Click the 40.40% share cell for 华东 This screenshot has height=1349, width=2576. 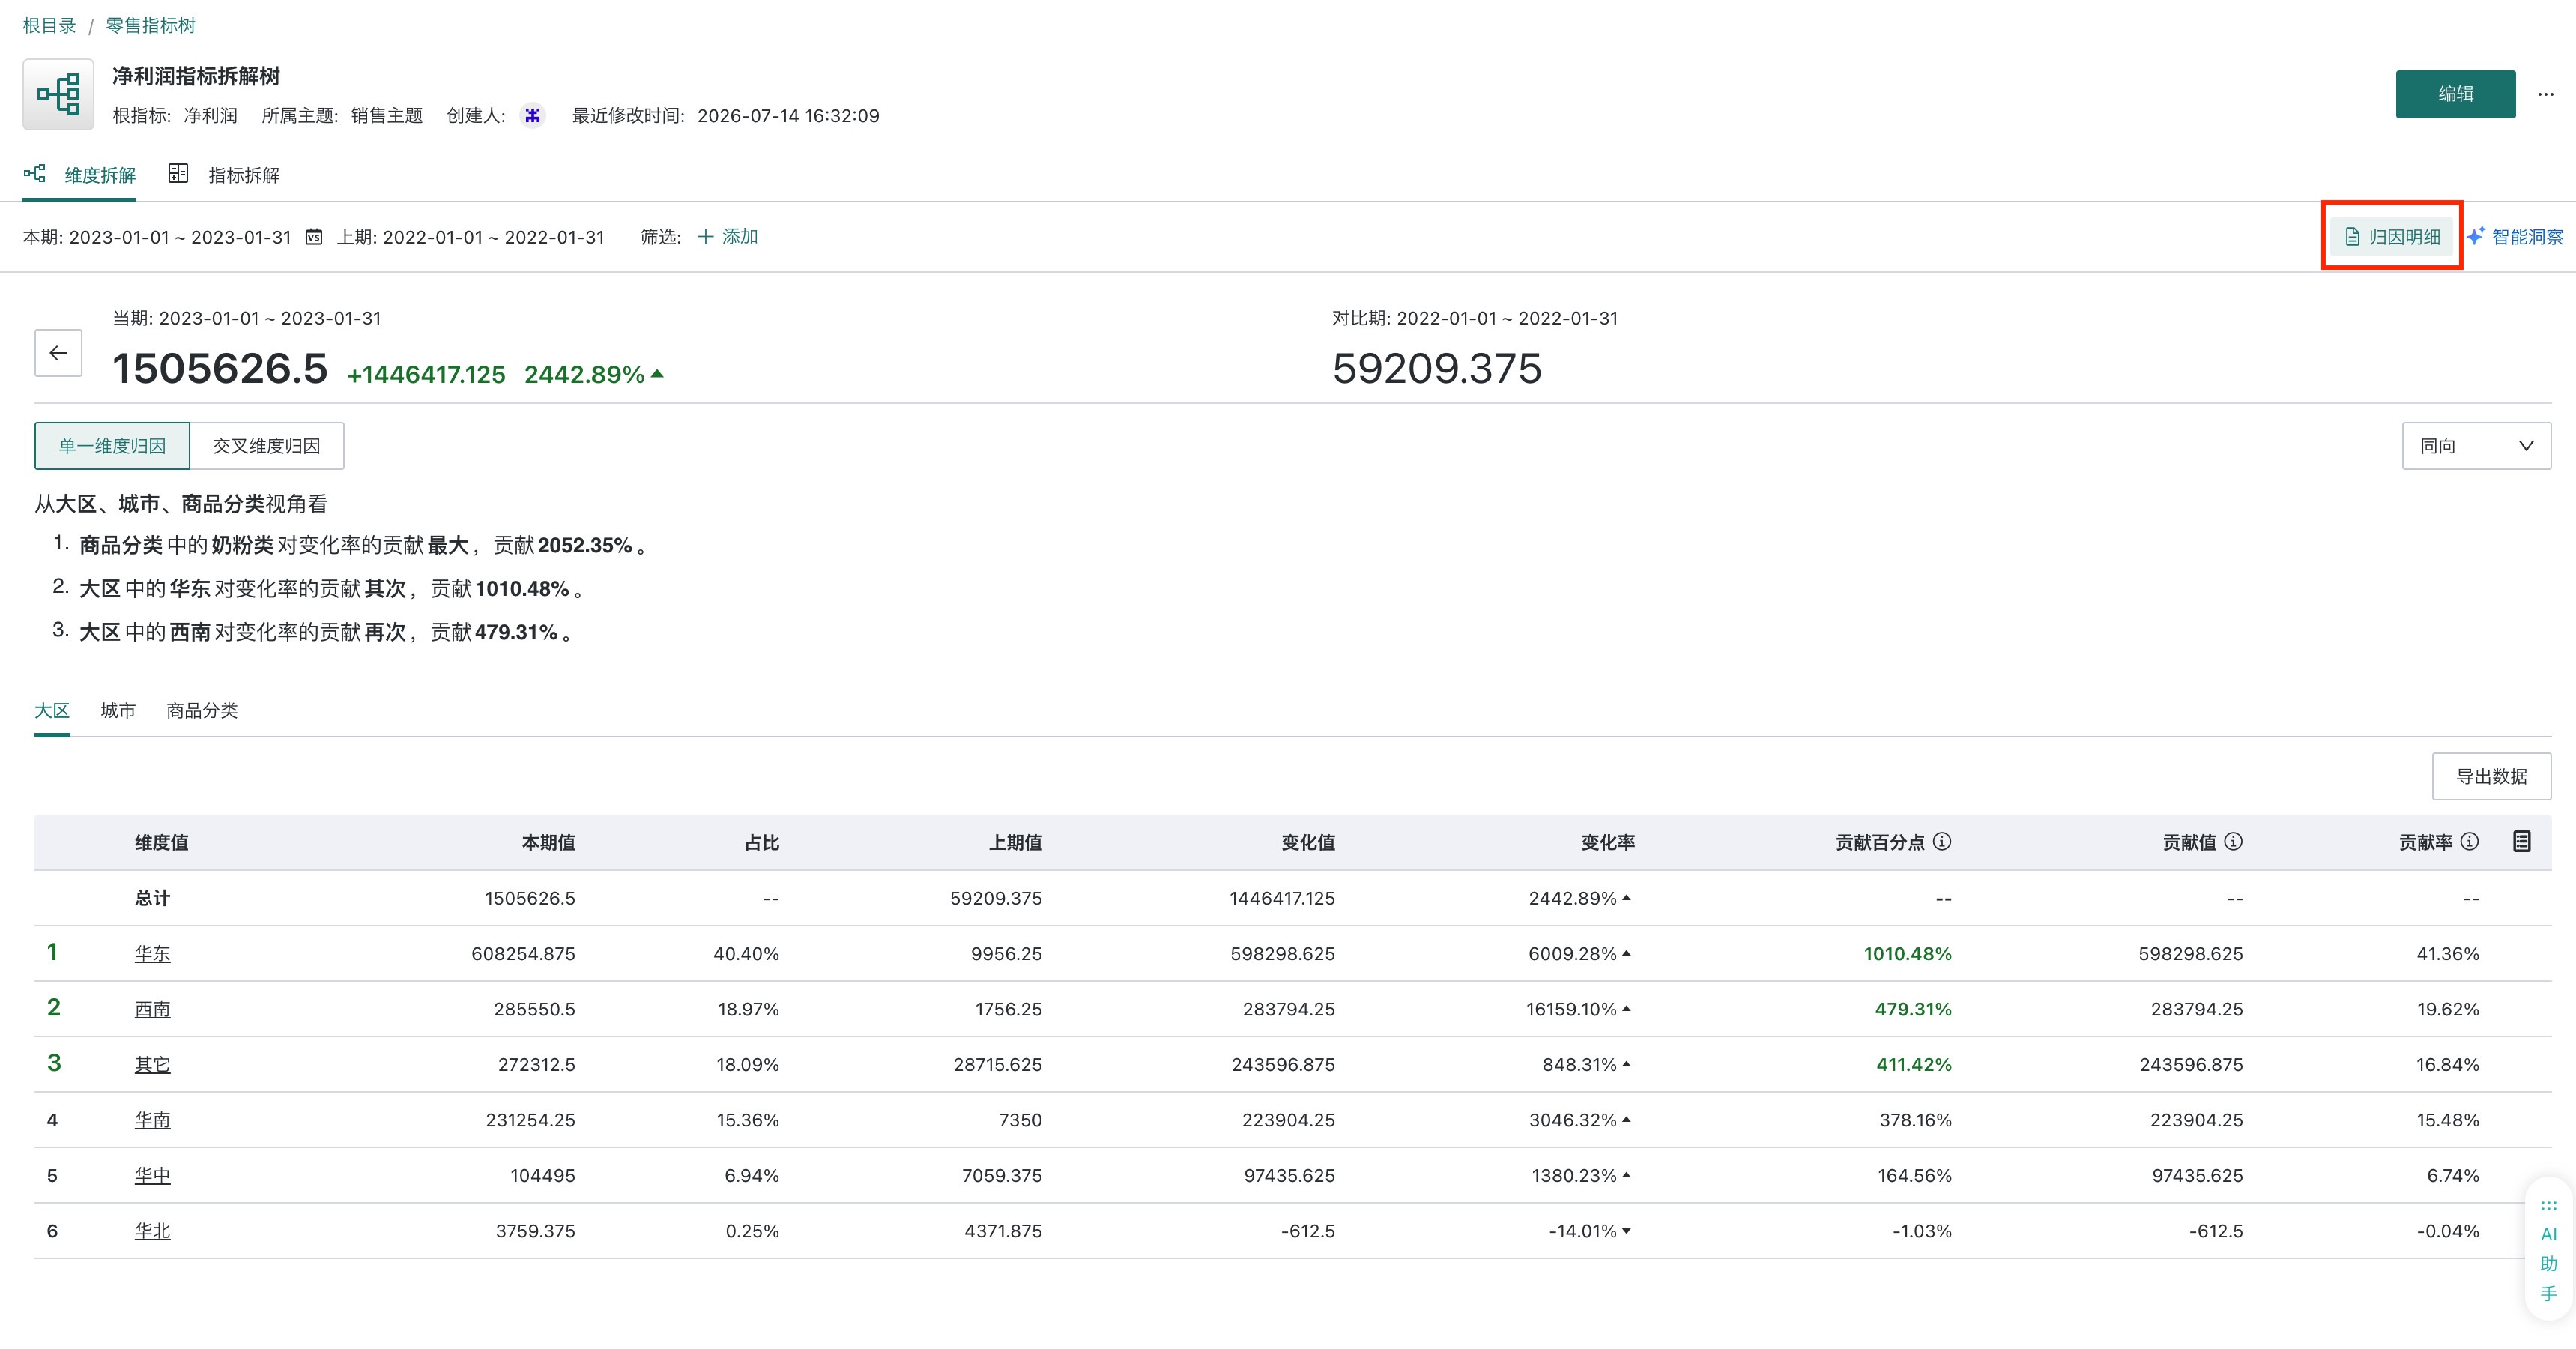746,954
